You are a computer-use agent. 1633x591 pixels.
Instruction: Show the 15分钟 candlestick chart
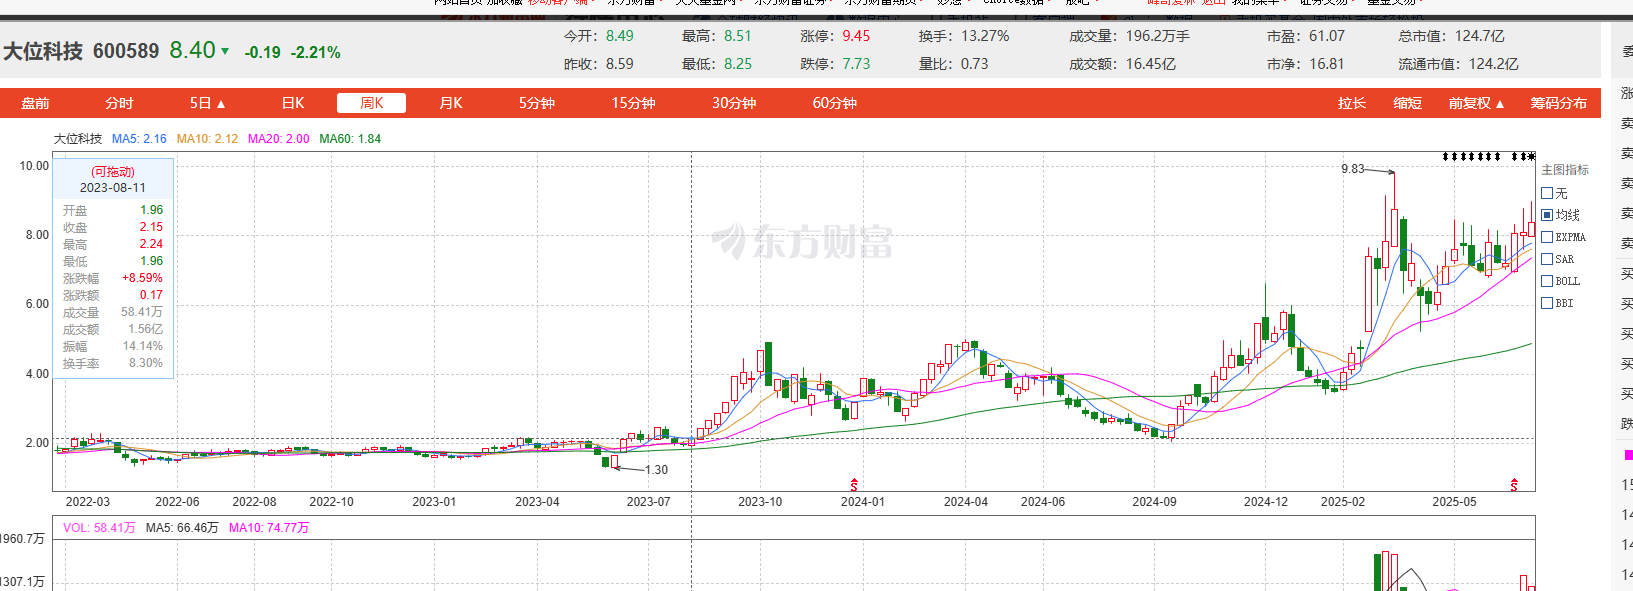[634, 103]
